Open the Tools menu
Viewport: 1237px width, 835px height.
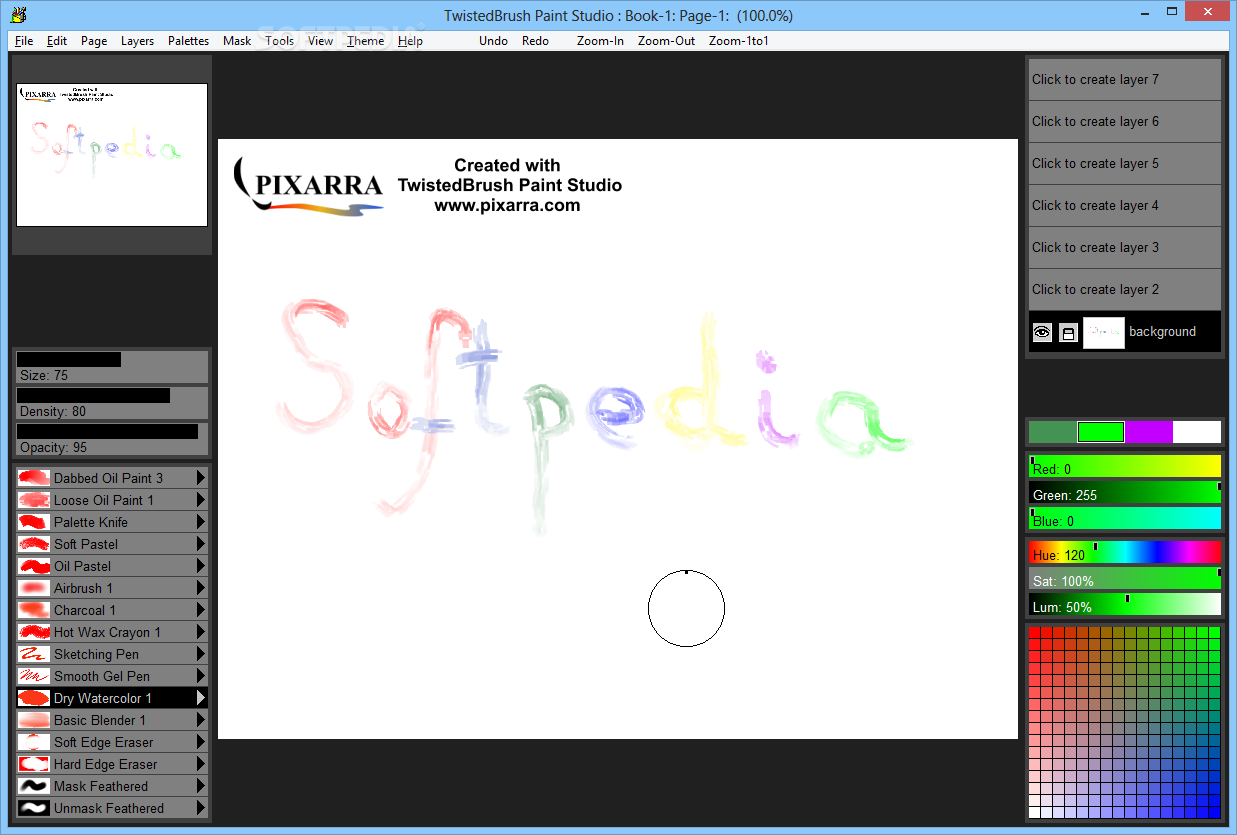[x=280, y=41]
